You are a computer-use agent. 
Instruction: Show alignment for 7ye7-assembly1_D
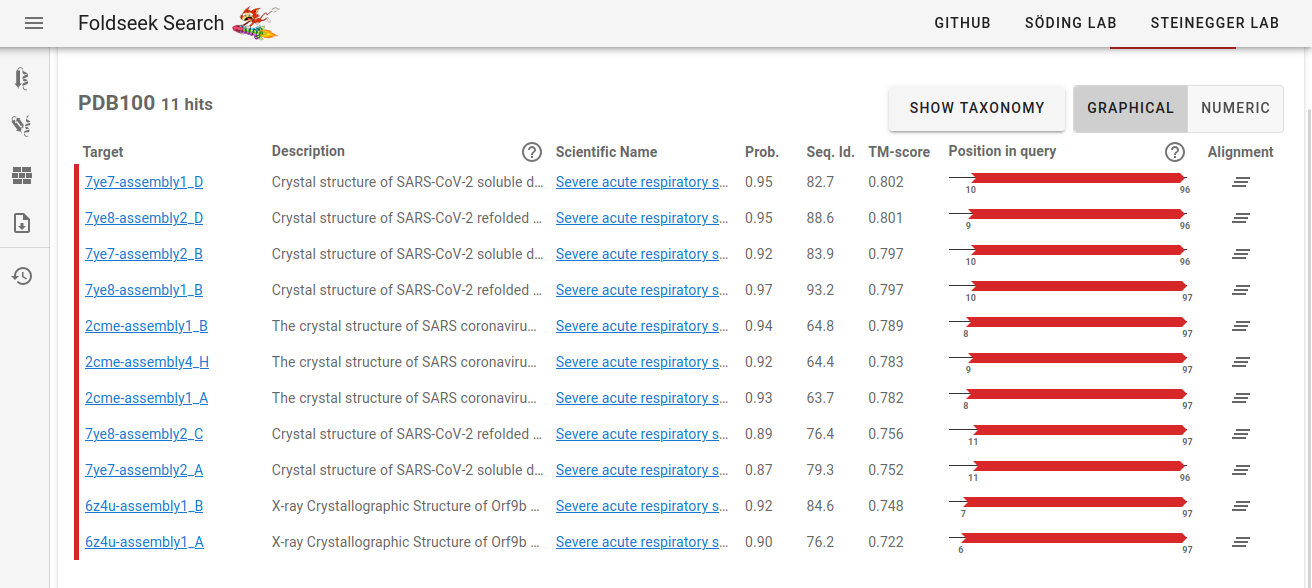point(1241,182)
